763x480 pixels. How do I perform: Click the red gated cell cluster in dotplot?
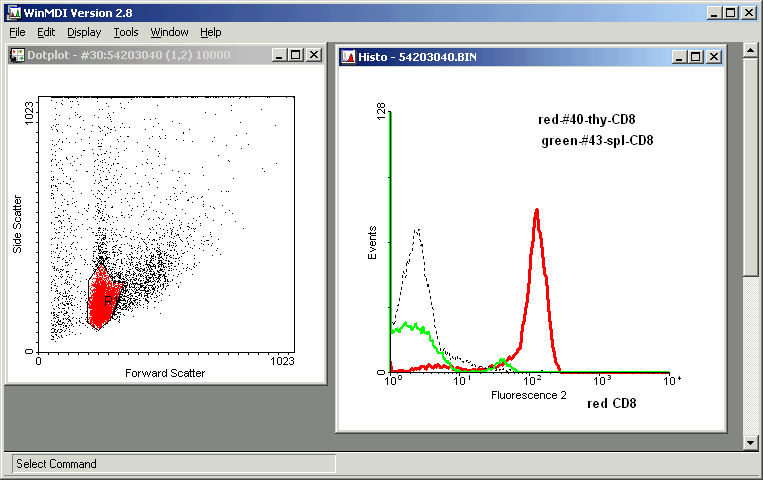(x=101, y=298)
